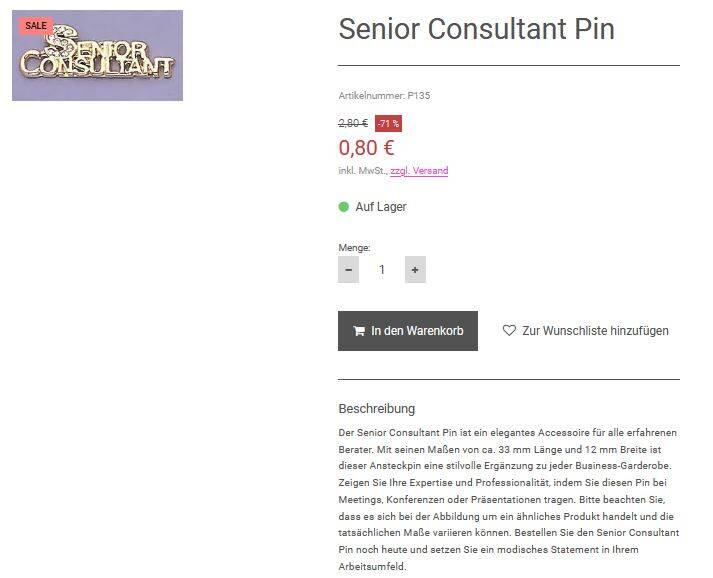
Task: Click the Auf Lager status text
Action: pos(381,207)
